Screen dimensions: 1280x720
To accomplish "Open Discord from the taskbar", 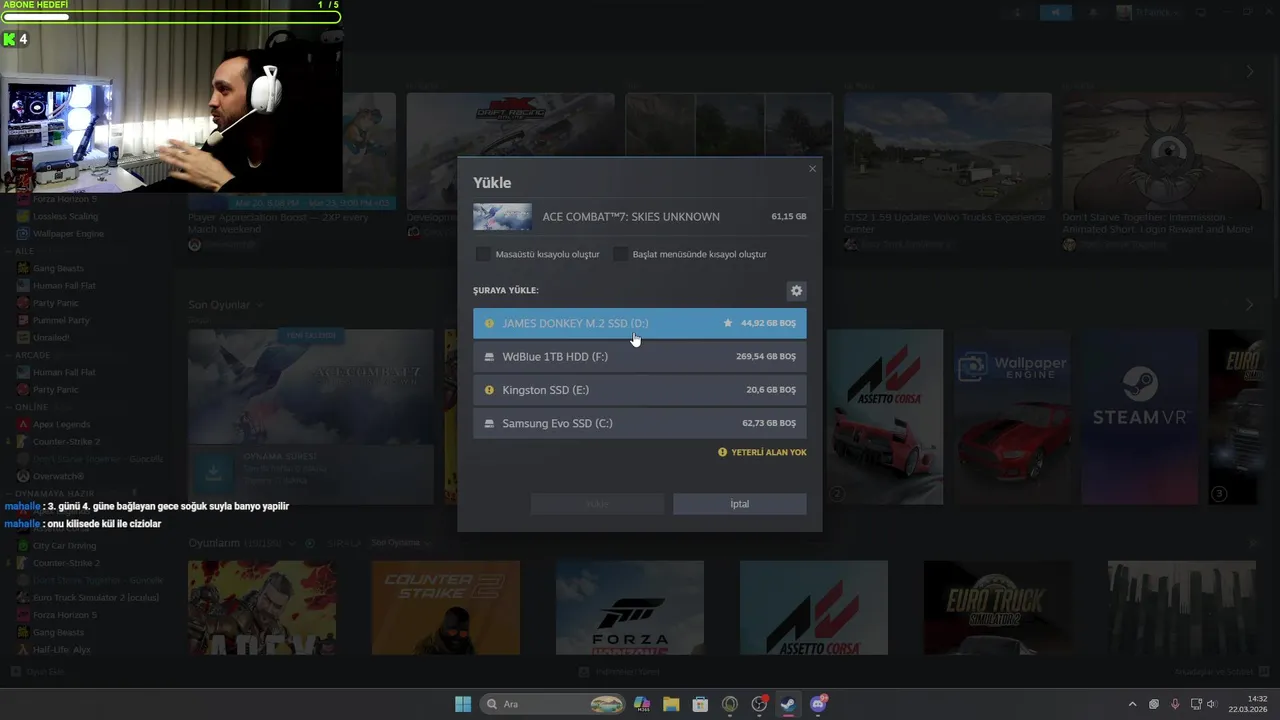I will [x=818, y=704].
